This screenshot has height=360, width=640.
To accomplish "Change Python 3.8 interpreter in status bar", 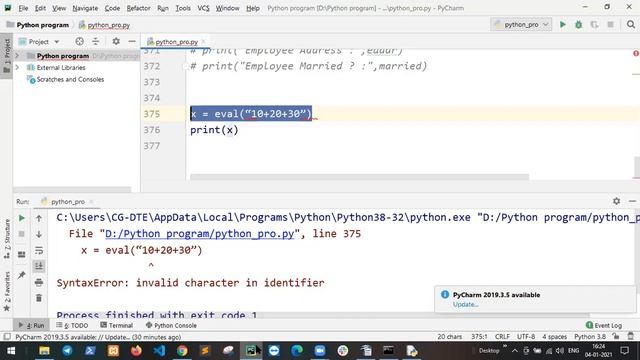I will tap(590, 337).
